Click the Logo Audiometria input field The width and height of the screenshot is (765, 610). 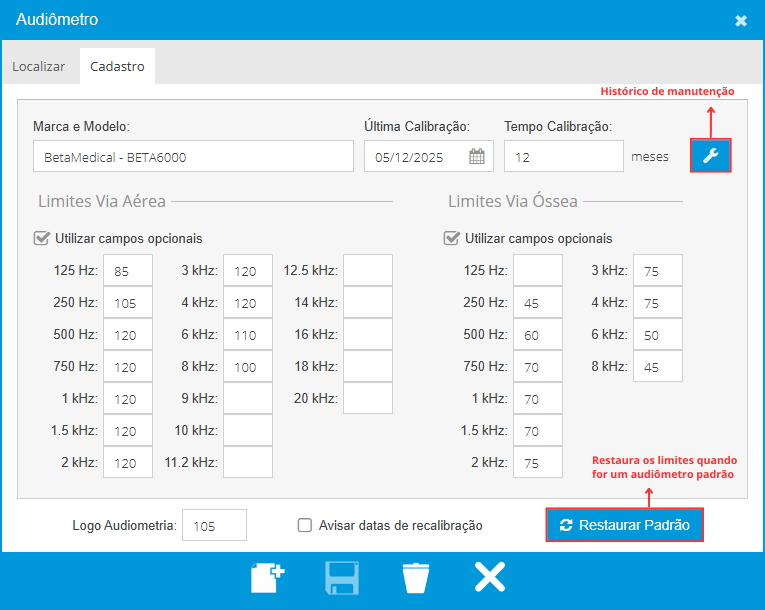click(214, 525)
